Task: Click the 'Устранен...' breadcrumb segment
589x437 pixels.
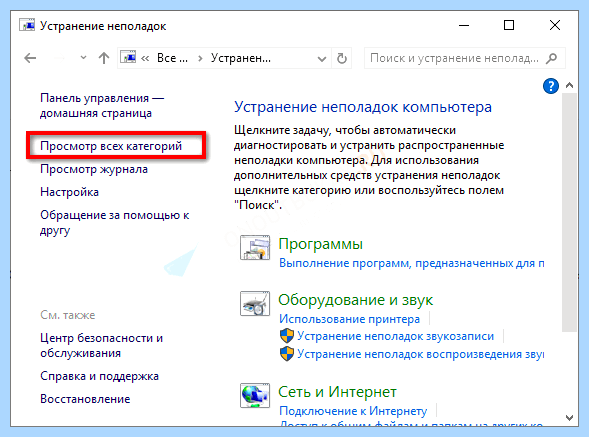Action: click(x=240, y=58)
